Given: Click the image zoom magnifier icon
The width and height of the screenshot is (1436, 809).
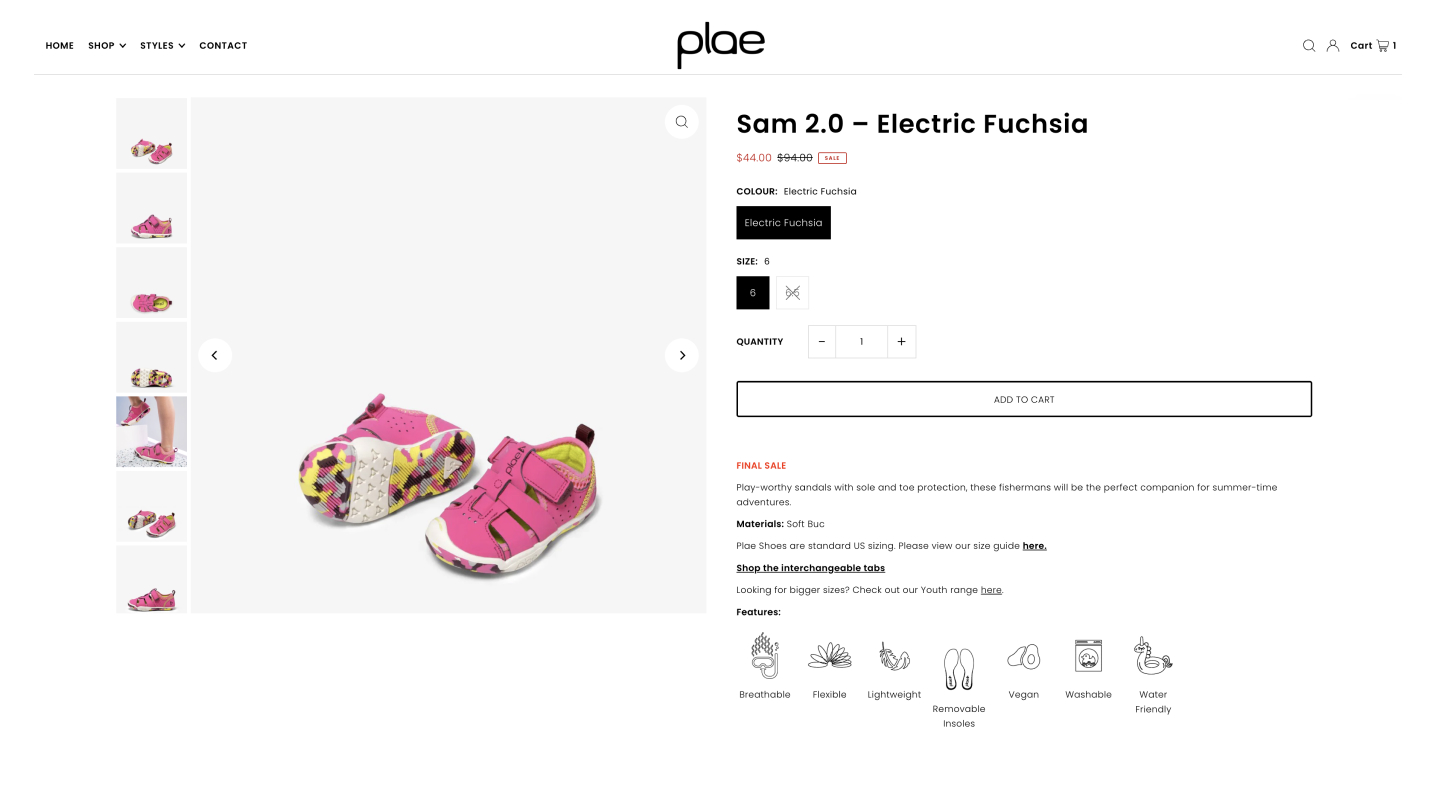Looking at the screenshot, I should coord(681,122).
